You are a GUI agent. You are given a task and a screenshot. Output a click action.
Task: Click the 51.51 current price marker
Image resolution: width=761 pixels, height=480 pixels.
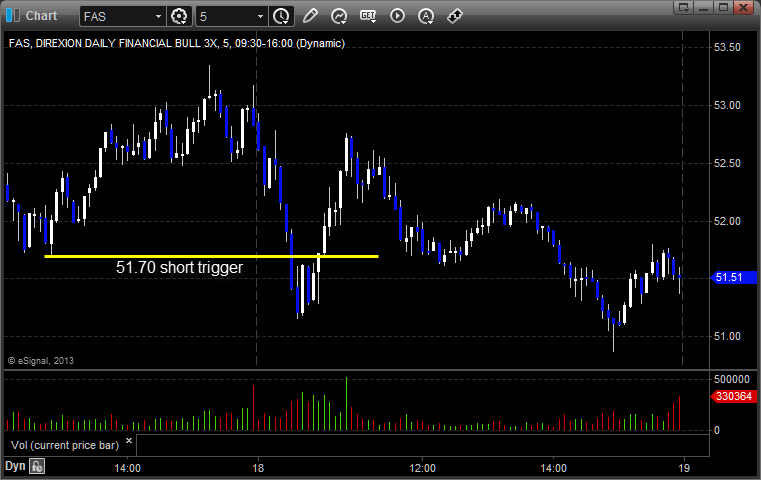[733, 277]
